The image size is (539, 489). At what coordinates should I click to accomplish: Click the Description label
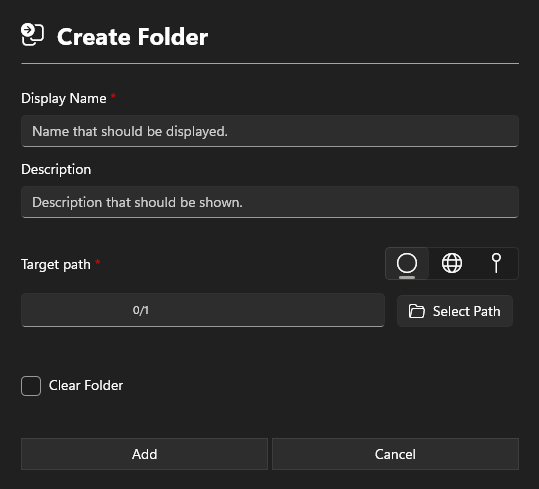click(x=56, y=169)
